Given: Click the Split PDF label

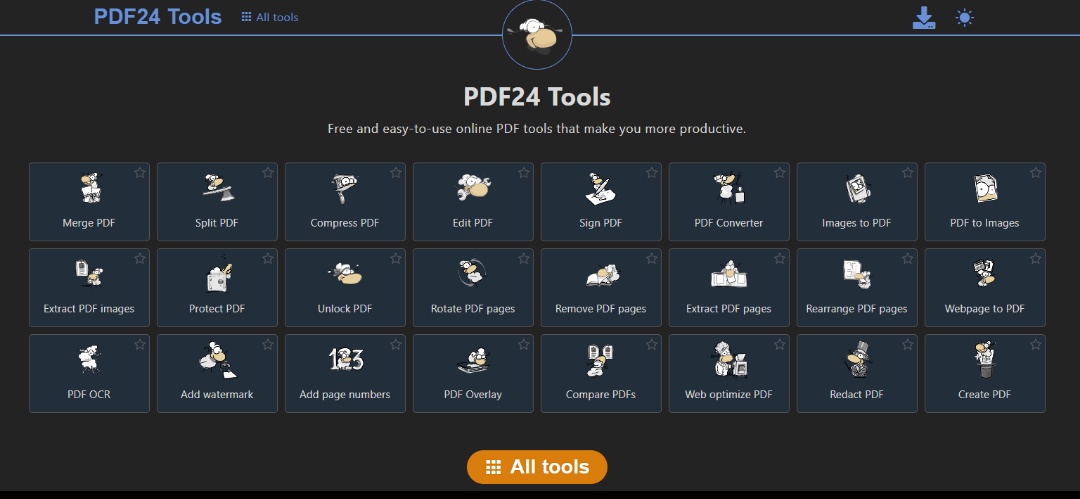Looking at the screenshot, I should pos(217,223).
